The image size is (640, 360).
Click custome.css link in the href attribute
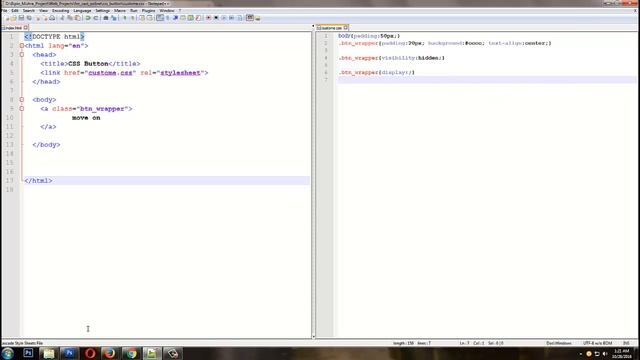coord(110,73)
